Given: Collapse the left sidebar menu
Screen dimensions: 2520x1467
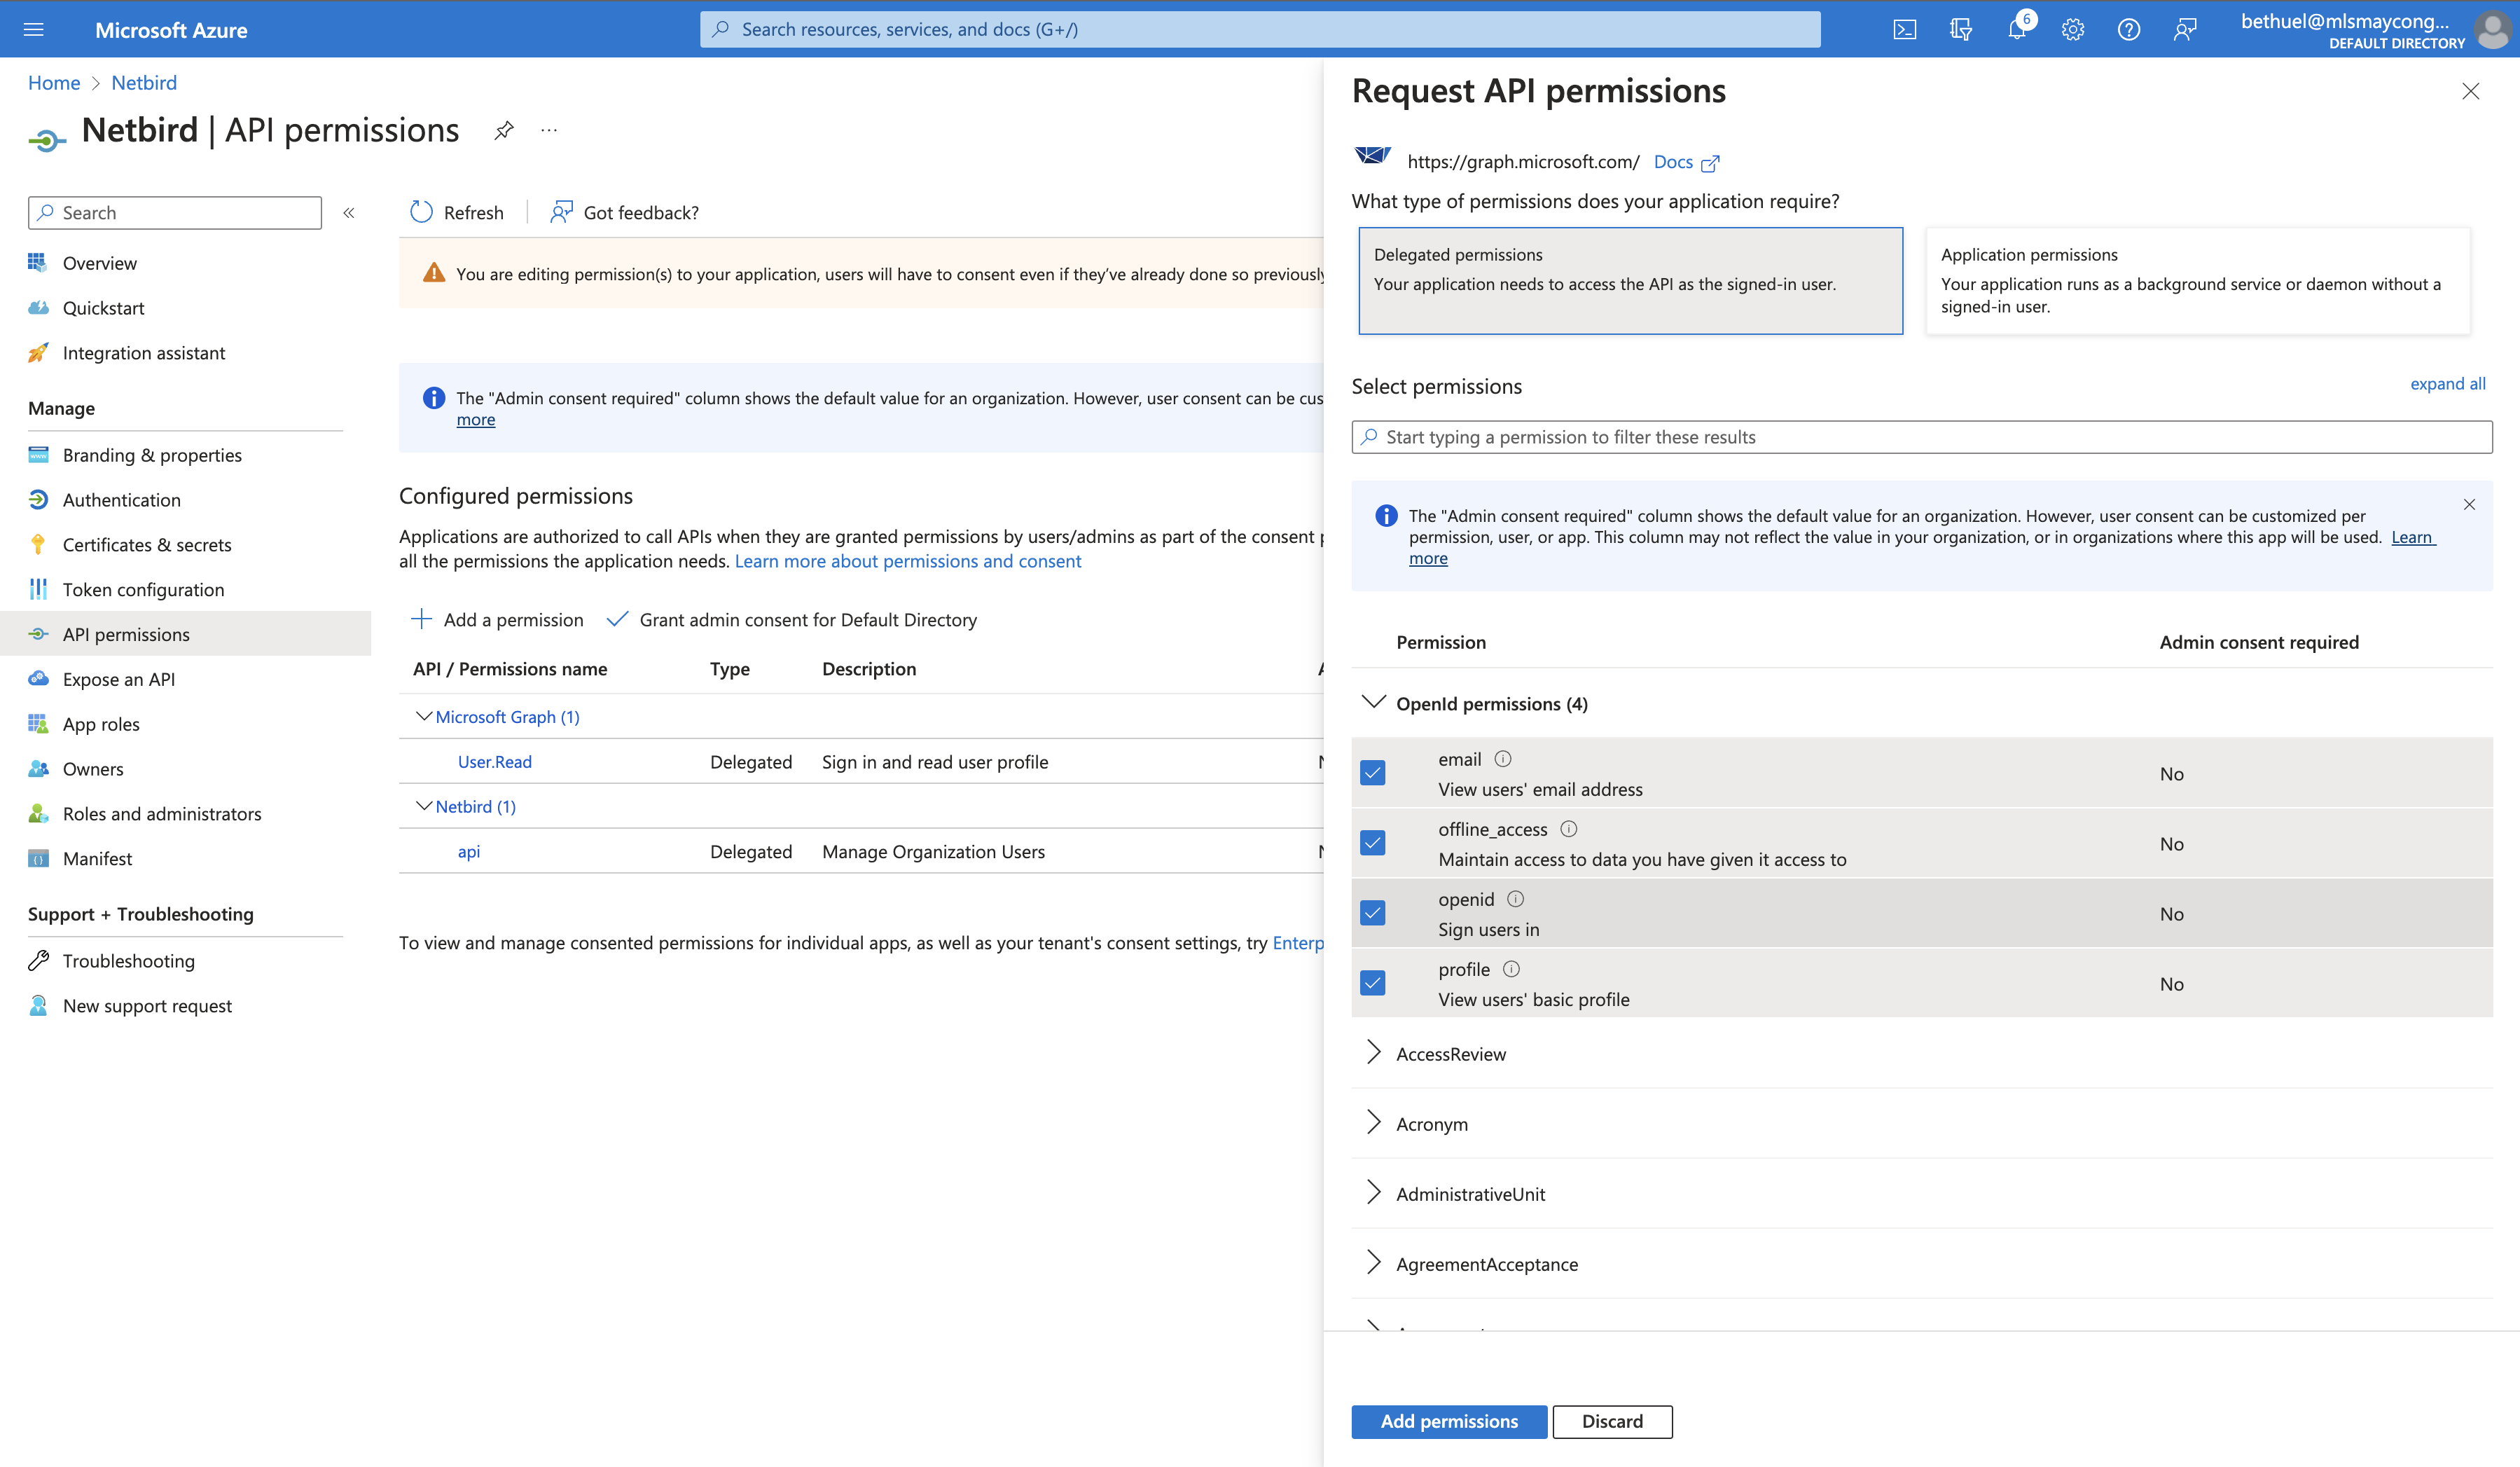Looking at the screenshot, I should tap(349, 213).
